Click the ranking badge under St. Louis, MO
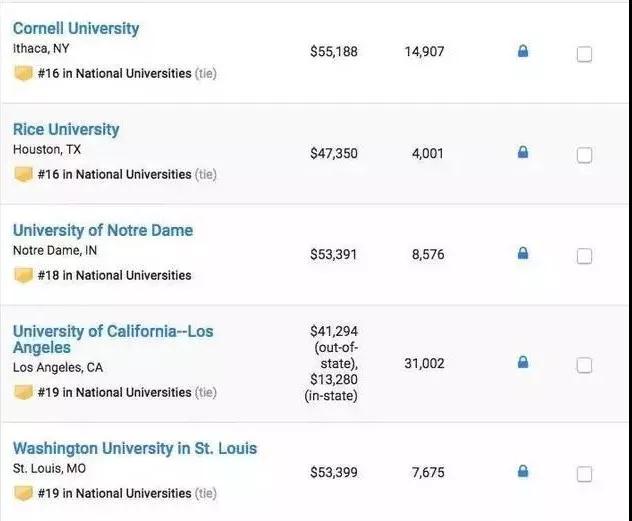Viewport: 632px width, 521px height. click(x=23, y=493)
